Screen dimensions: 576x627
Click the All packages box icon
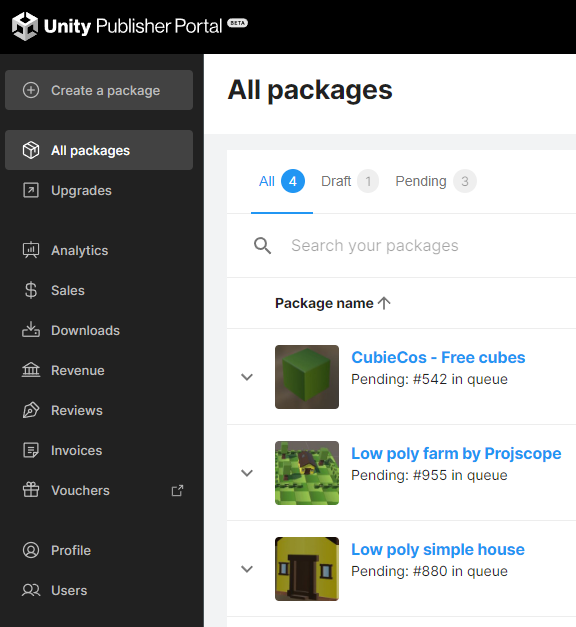(31, 150)
